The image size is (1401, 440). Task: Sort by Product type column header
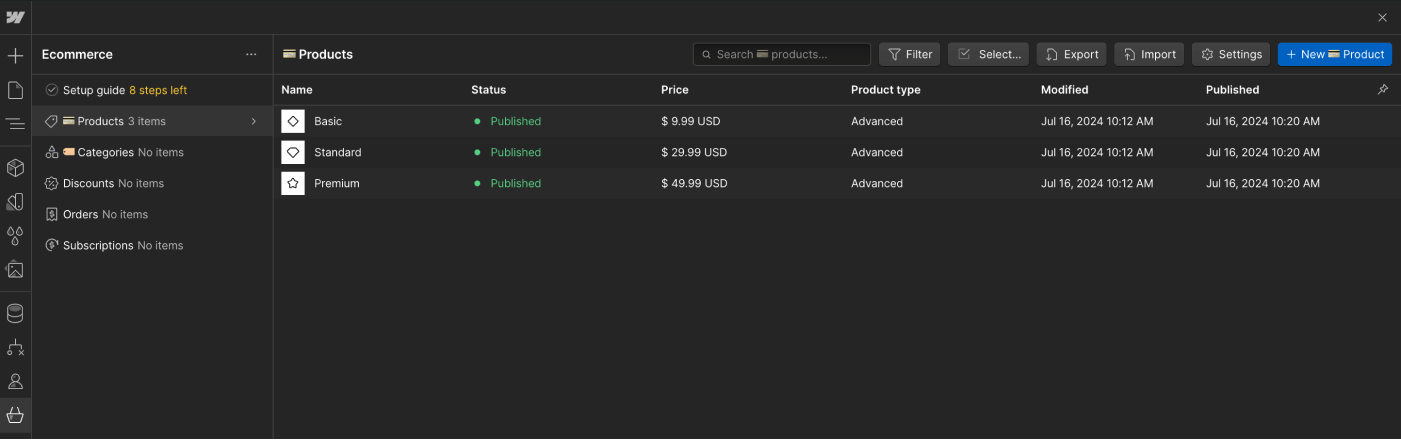point(886,90)
